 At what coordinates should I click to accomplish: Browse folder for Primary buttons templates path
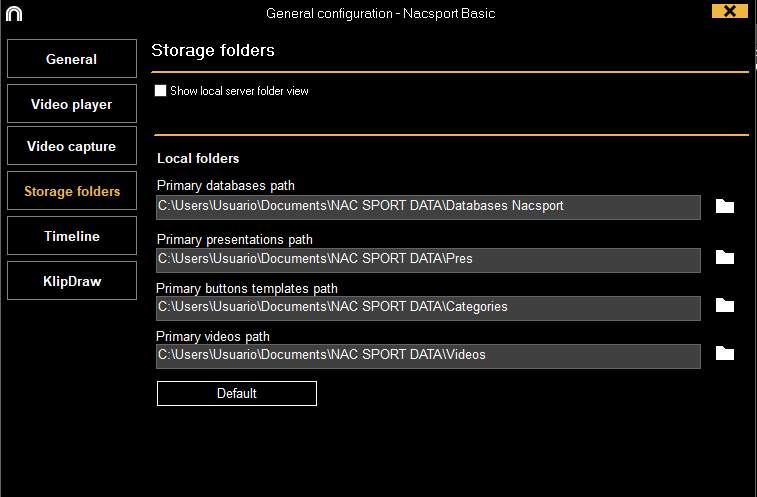(725, 305)
